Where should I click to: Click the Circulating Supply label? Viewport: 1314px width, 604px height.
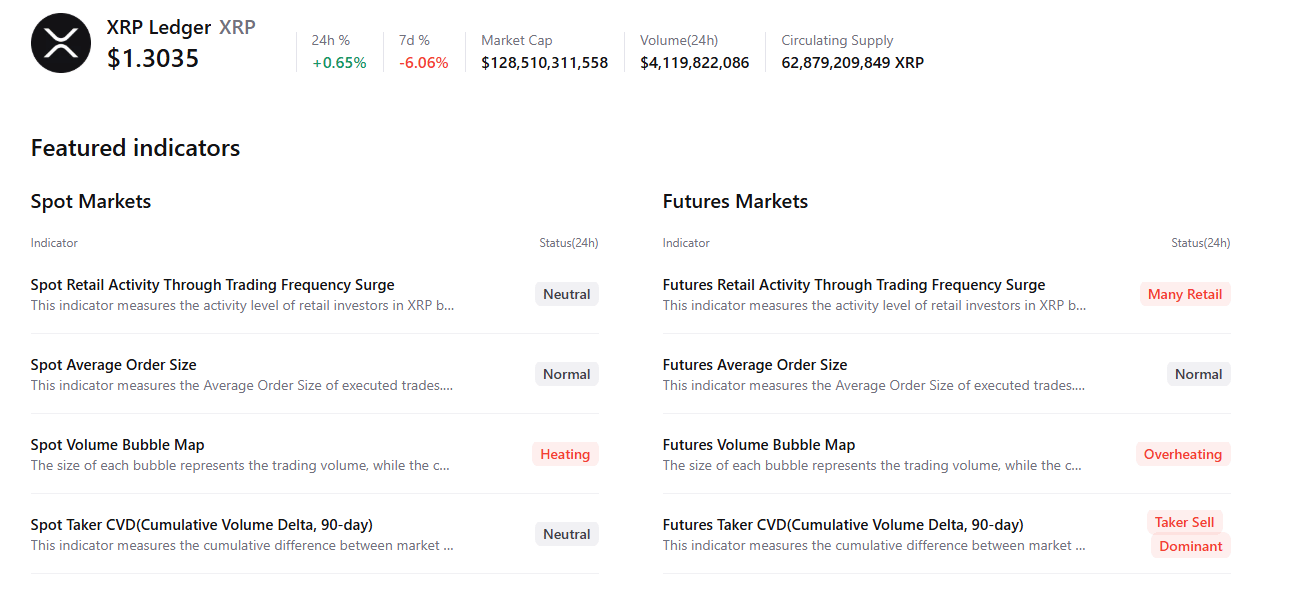tap(837, 41)
